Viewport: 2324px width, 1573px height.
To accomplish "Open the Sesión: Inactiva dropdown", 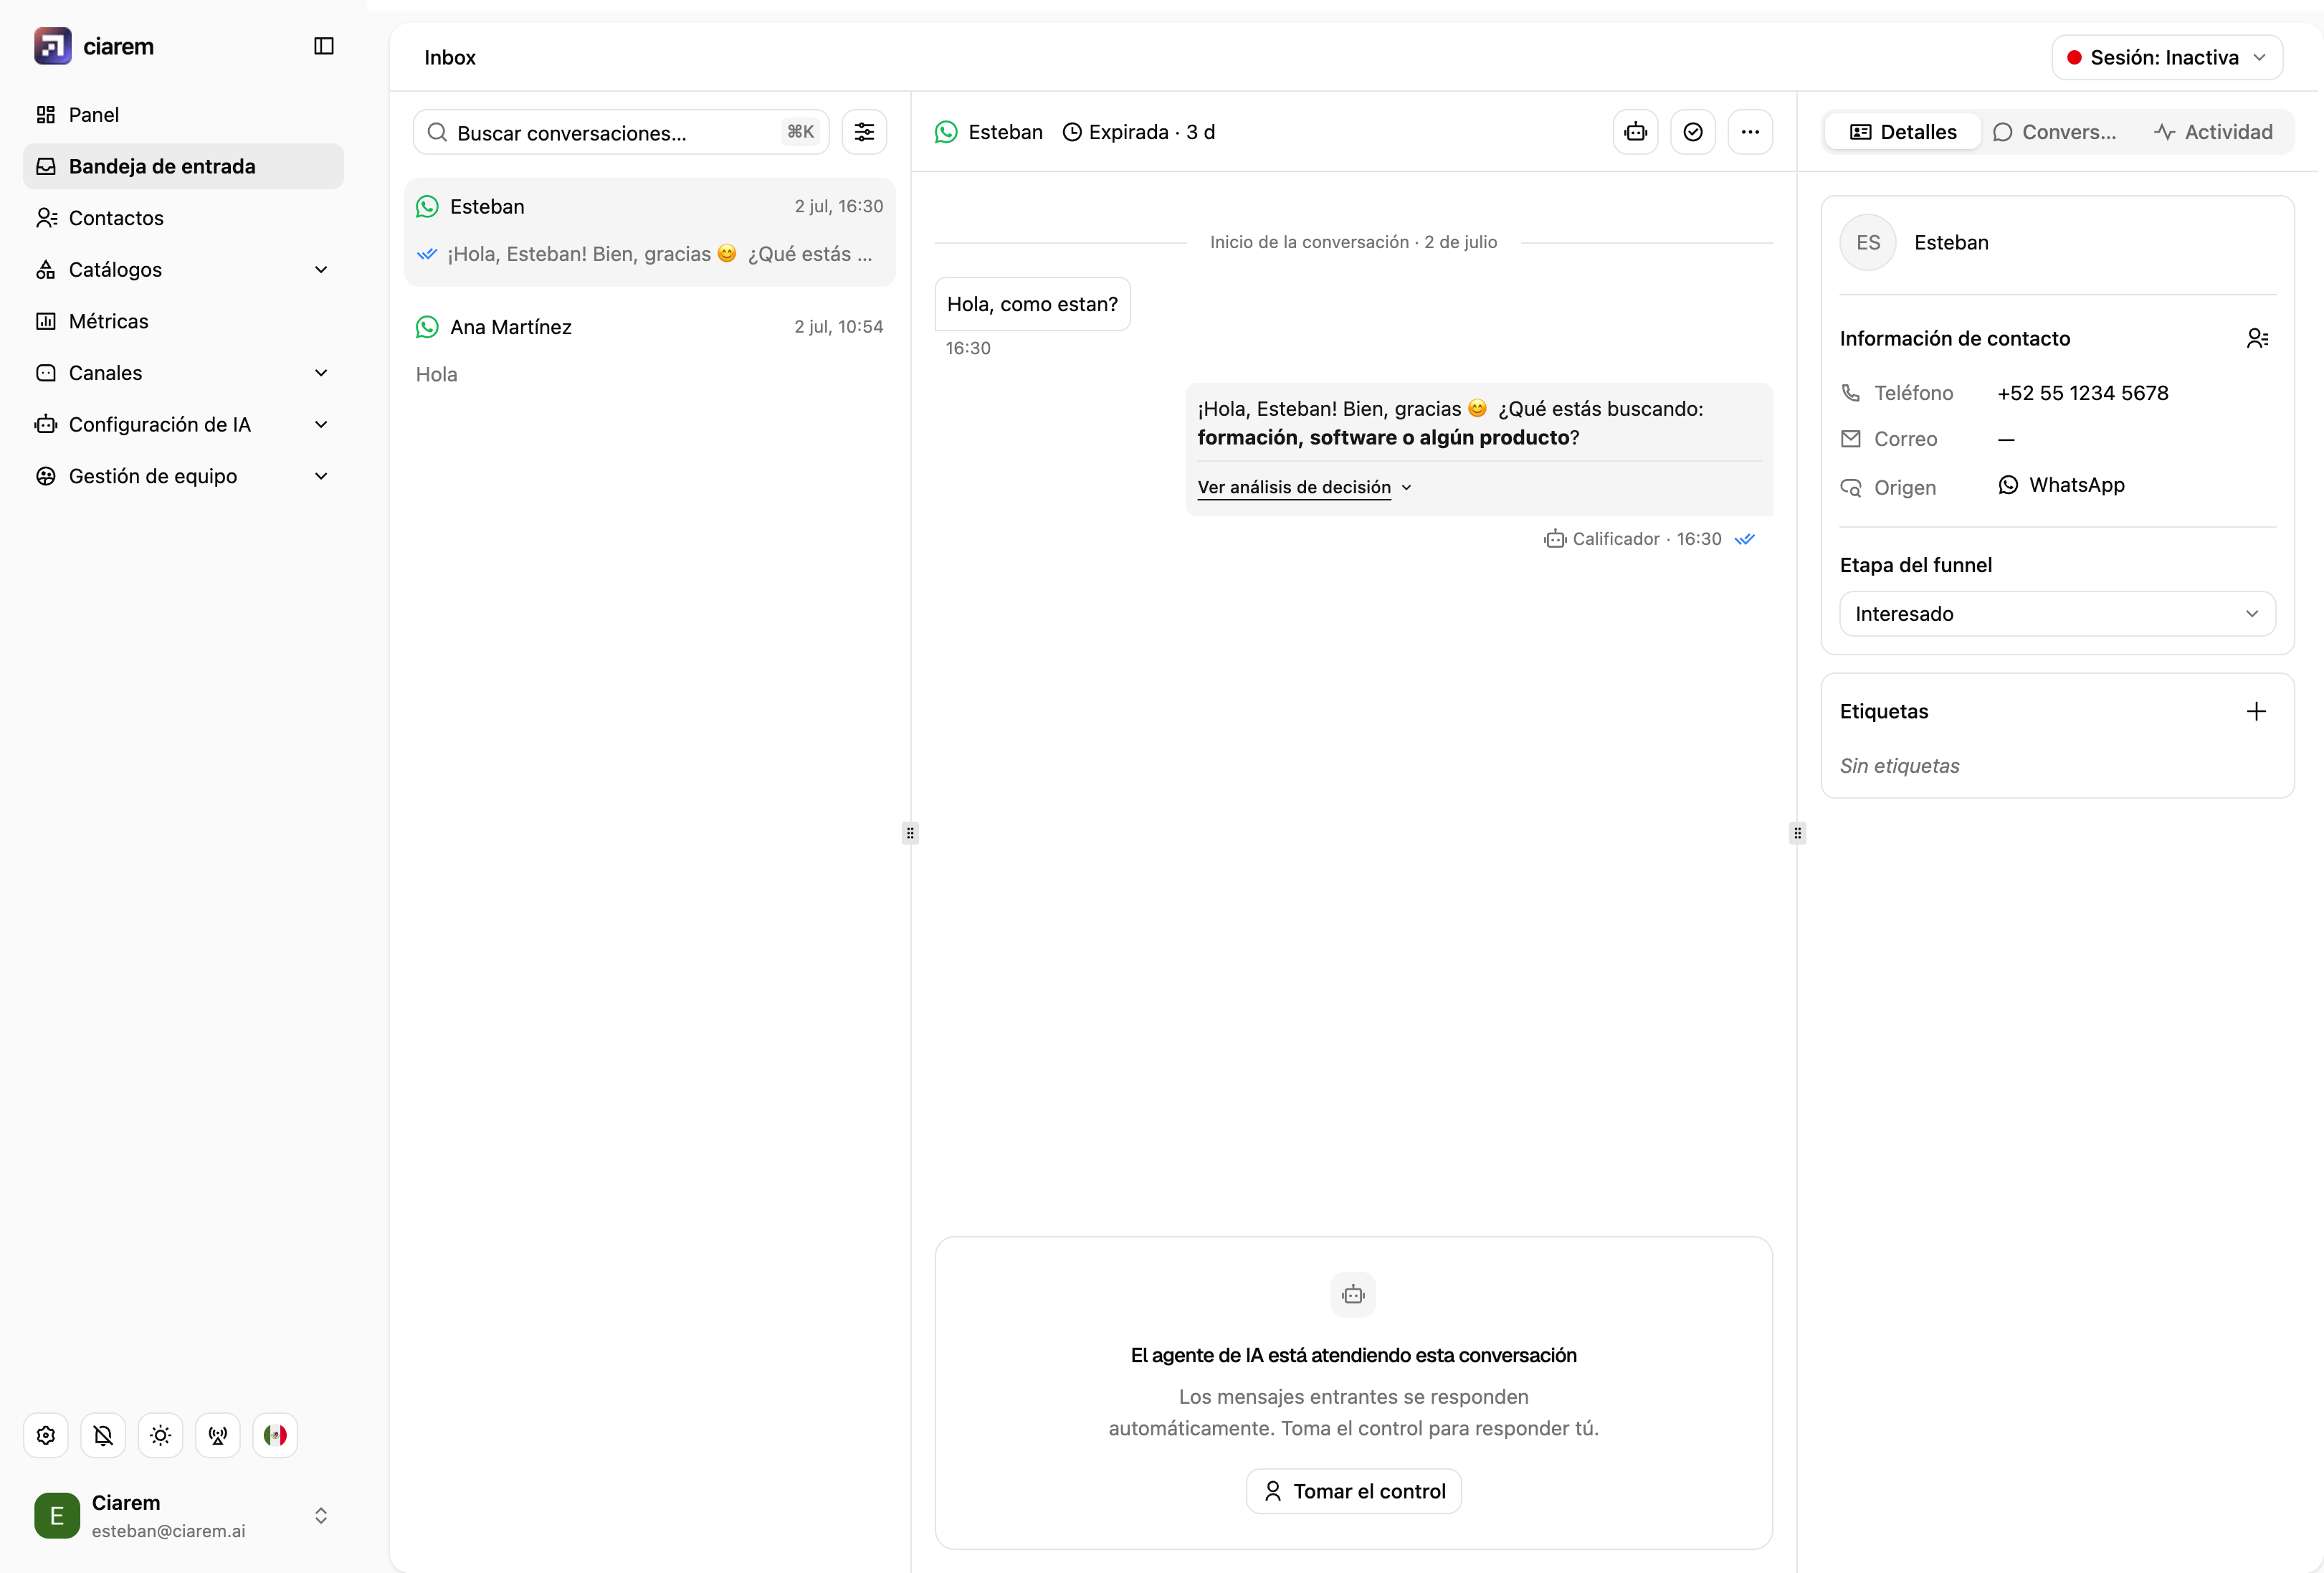I will click(2167, 57).
